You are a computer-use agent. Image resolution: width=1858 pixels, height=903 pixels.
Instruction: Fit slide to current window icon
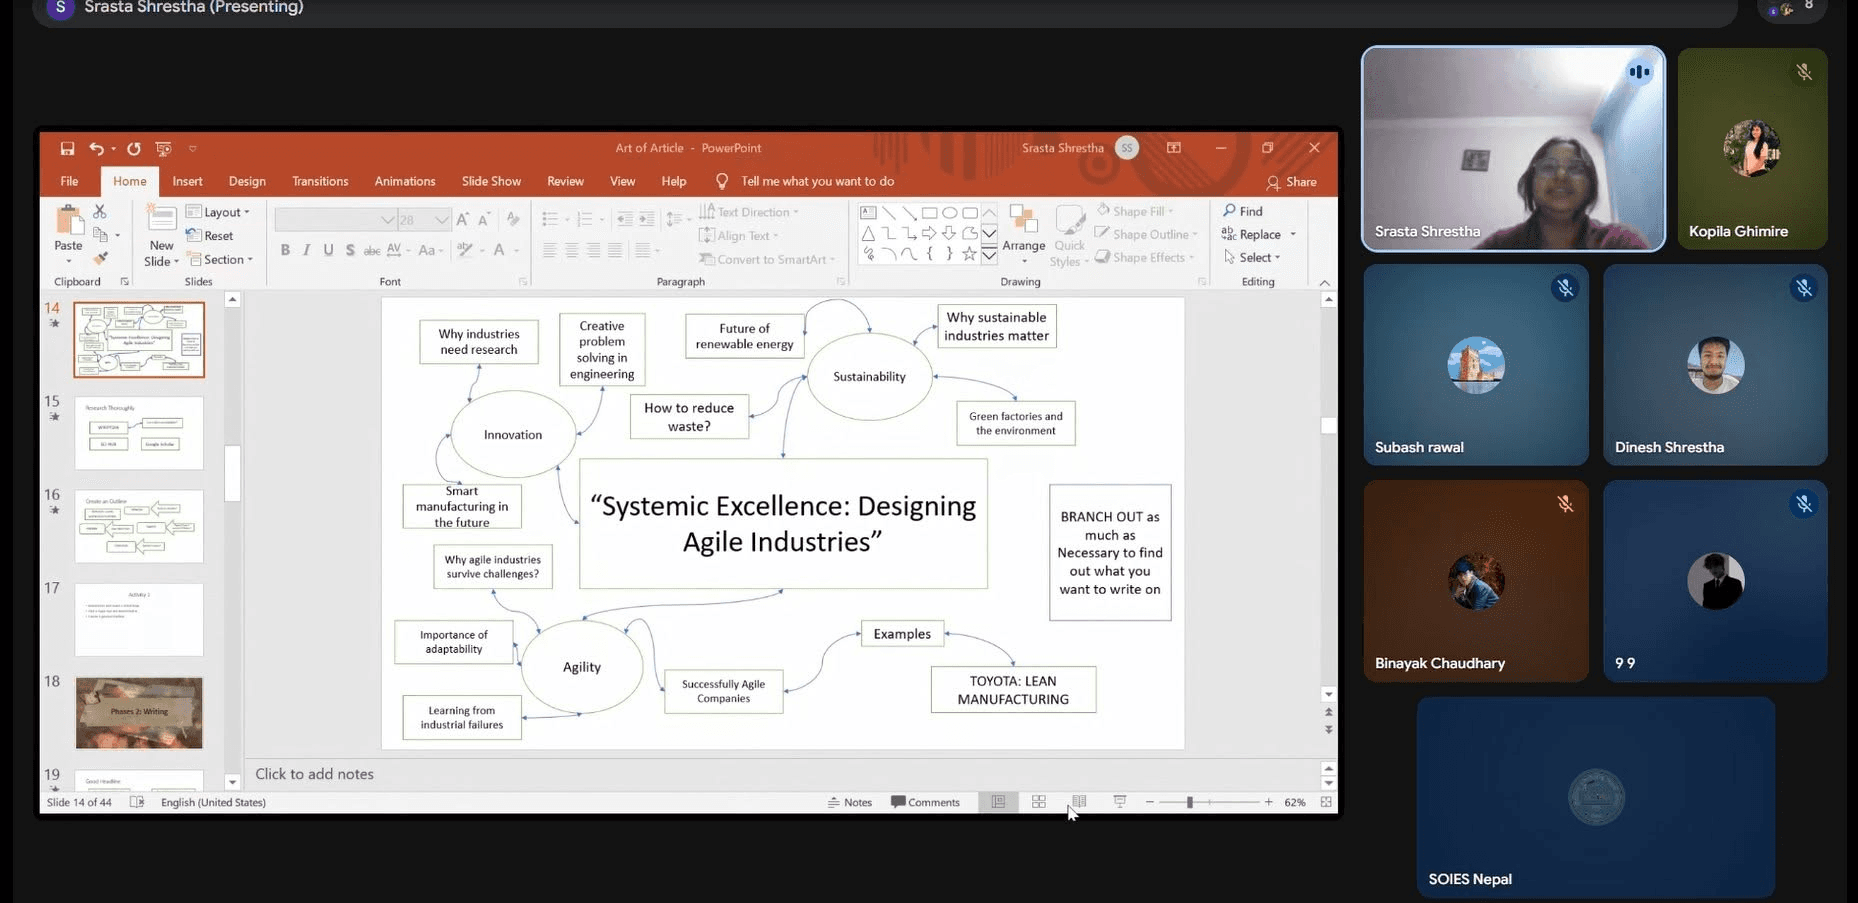pyautogui.click(x=1326, y=802)
